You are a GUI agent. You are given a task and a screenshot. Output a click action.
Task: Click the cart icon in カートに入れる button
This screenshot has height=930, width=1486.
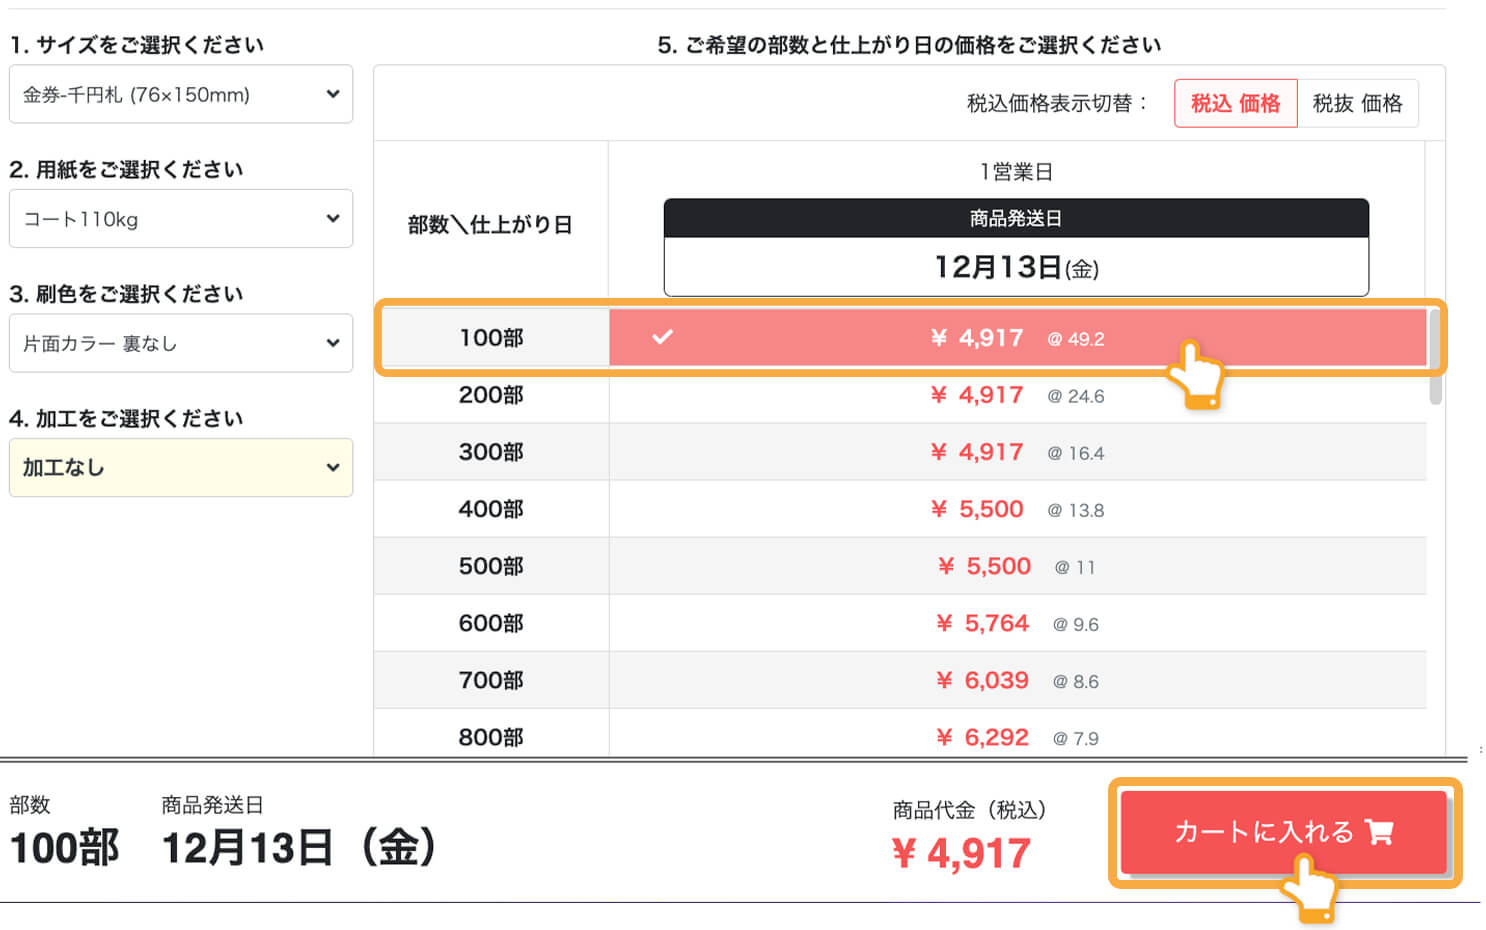click(x=1381, y=832)
